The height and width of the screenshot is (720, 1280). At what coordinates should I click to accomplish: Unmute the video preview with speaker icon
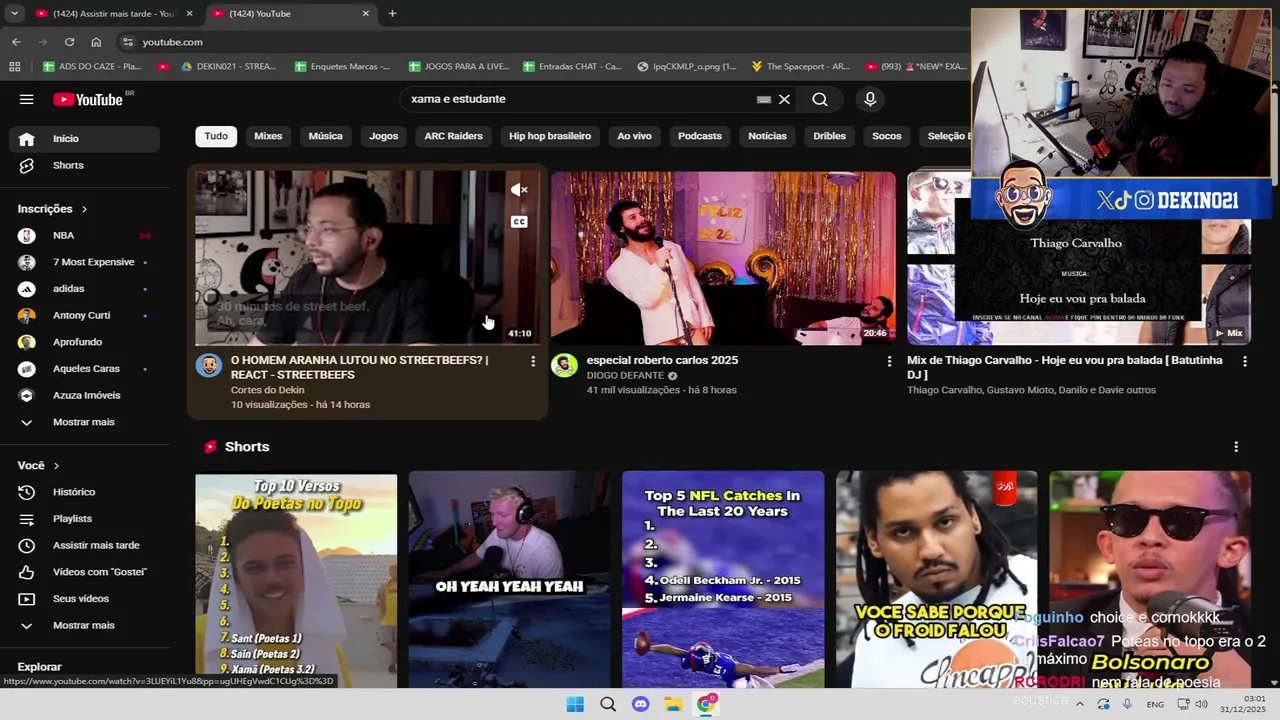[x=519, y=189]
